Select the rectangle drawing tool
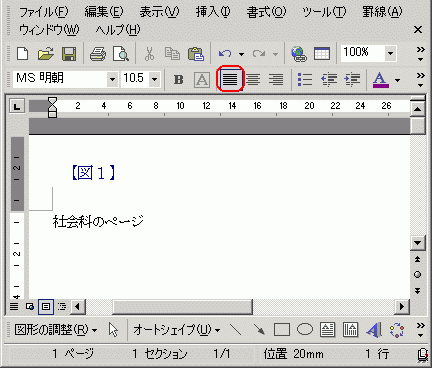The height and width of the screenshot is (368, 432). [282, 330]
